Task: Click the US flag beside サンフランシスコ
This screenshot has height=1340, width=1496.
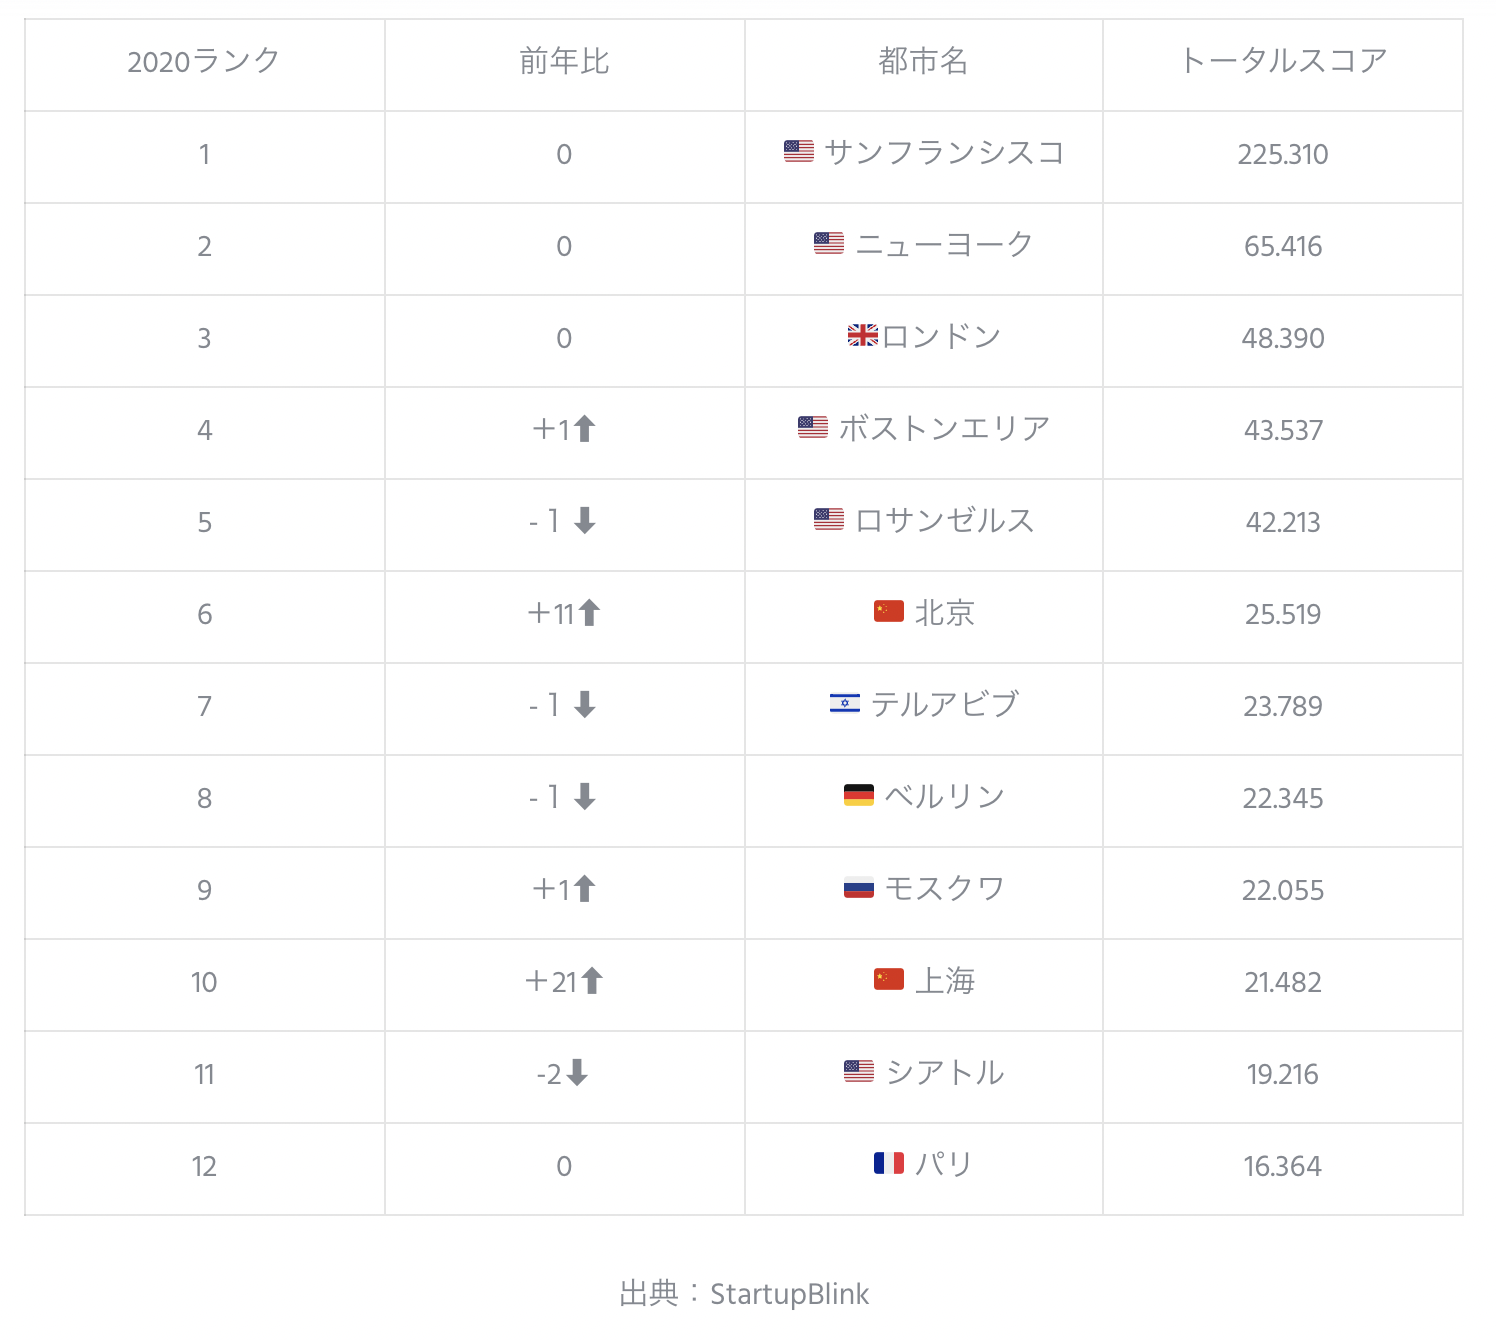Action: (x=799, y=151)
